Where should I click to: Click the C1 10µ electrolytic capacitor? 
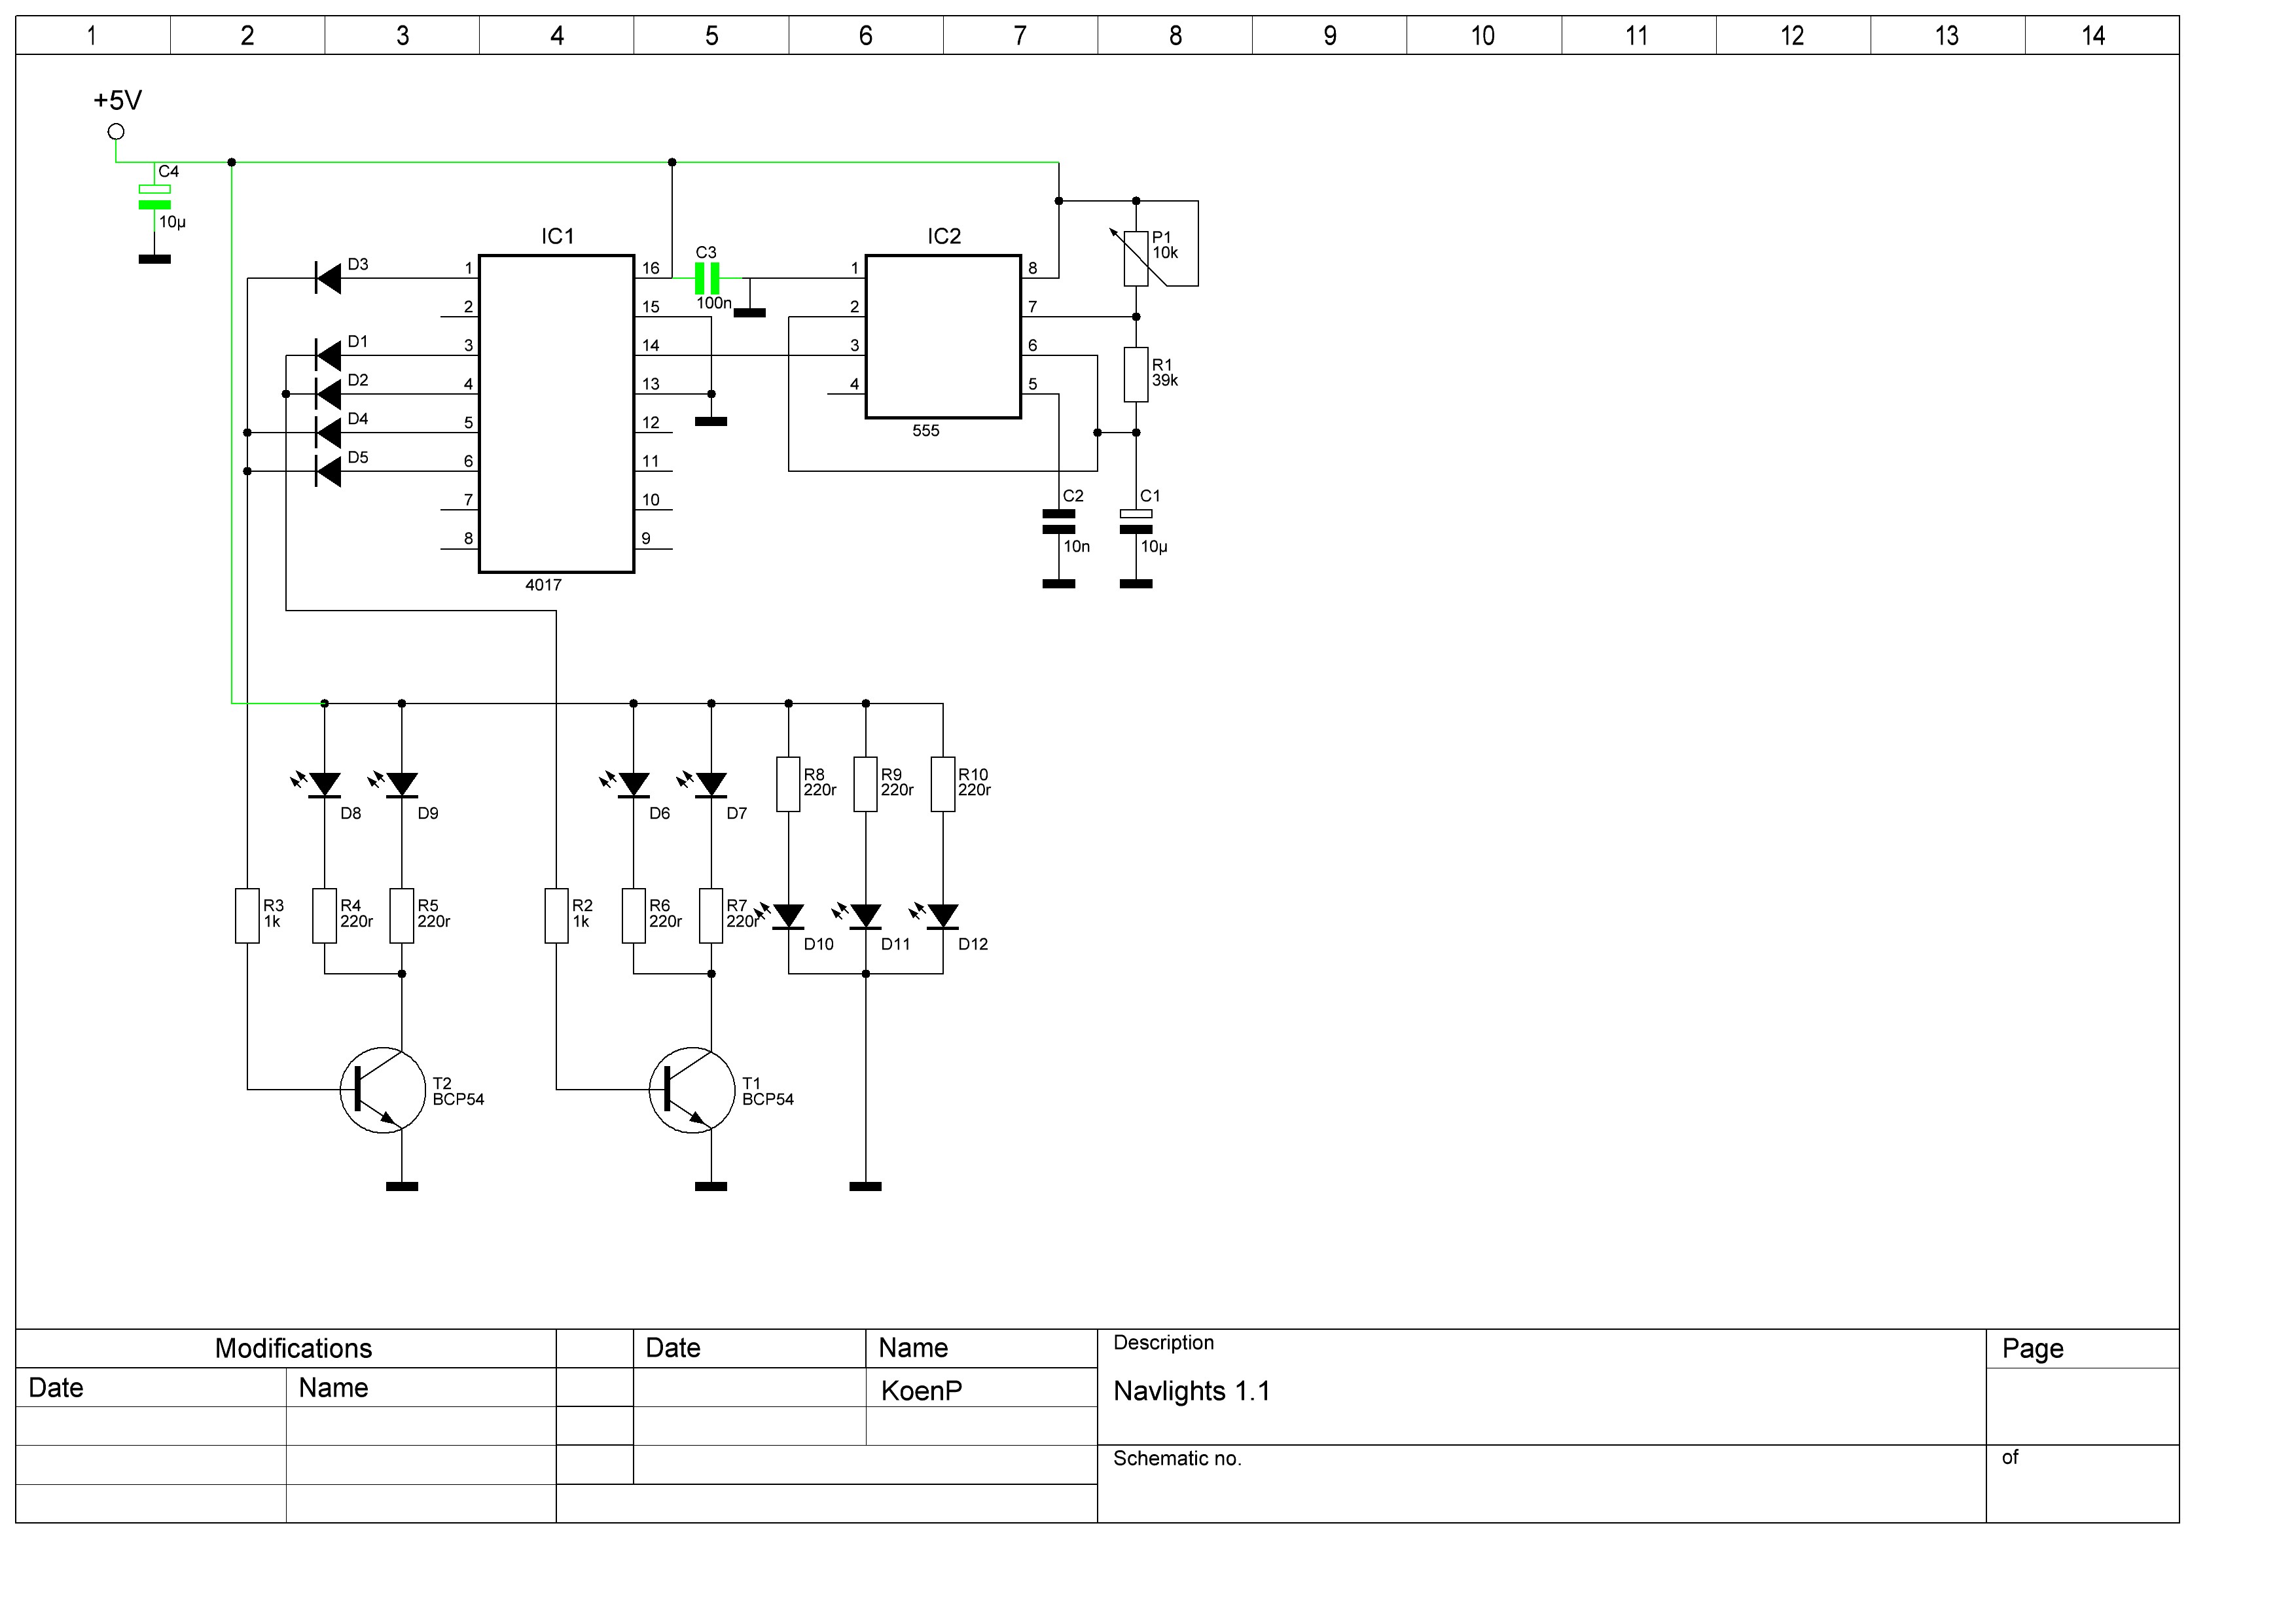(x=1136, y=521)
